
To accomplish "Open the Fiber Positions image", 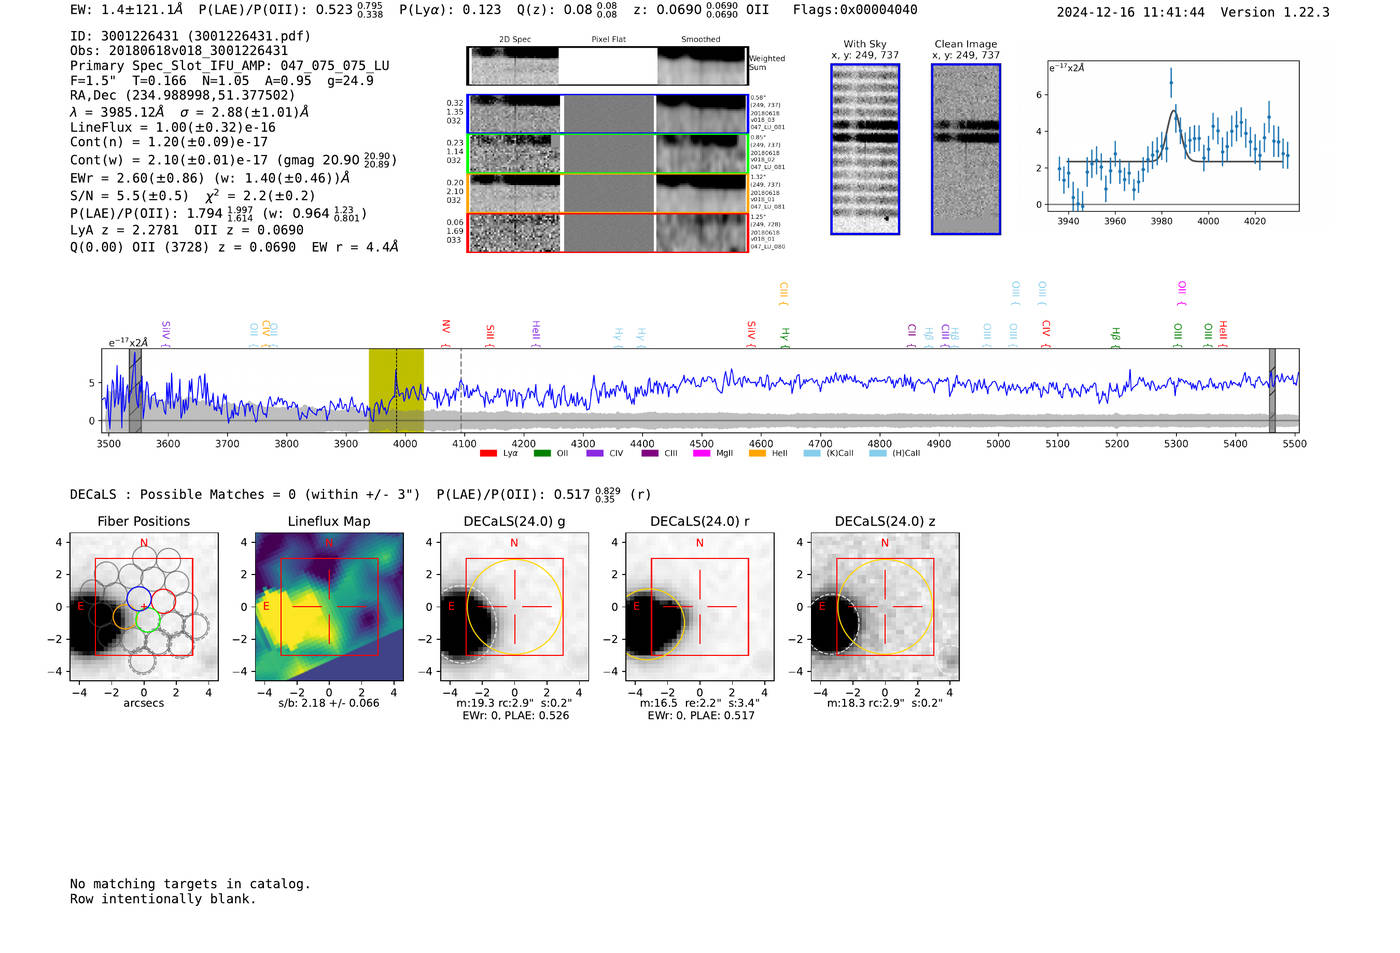I will [x=144, y=607].
